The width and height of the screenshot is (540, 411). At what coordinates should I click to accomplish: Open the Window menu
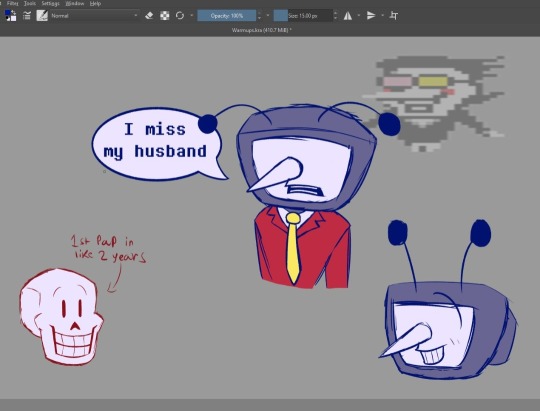[x=75, y=3]
